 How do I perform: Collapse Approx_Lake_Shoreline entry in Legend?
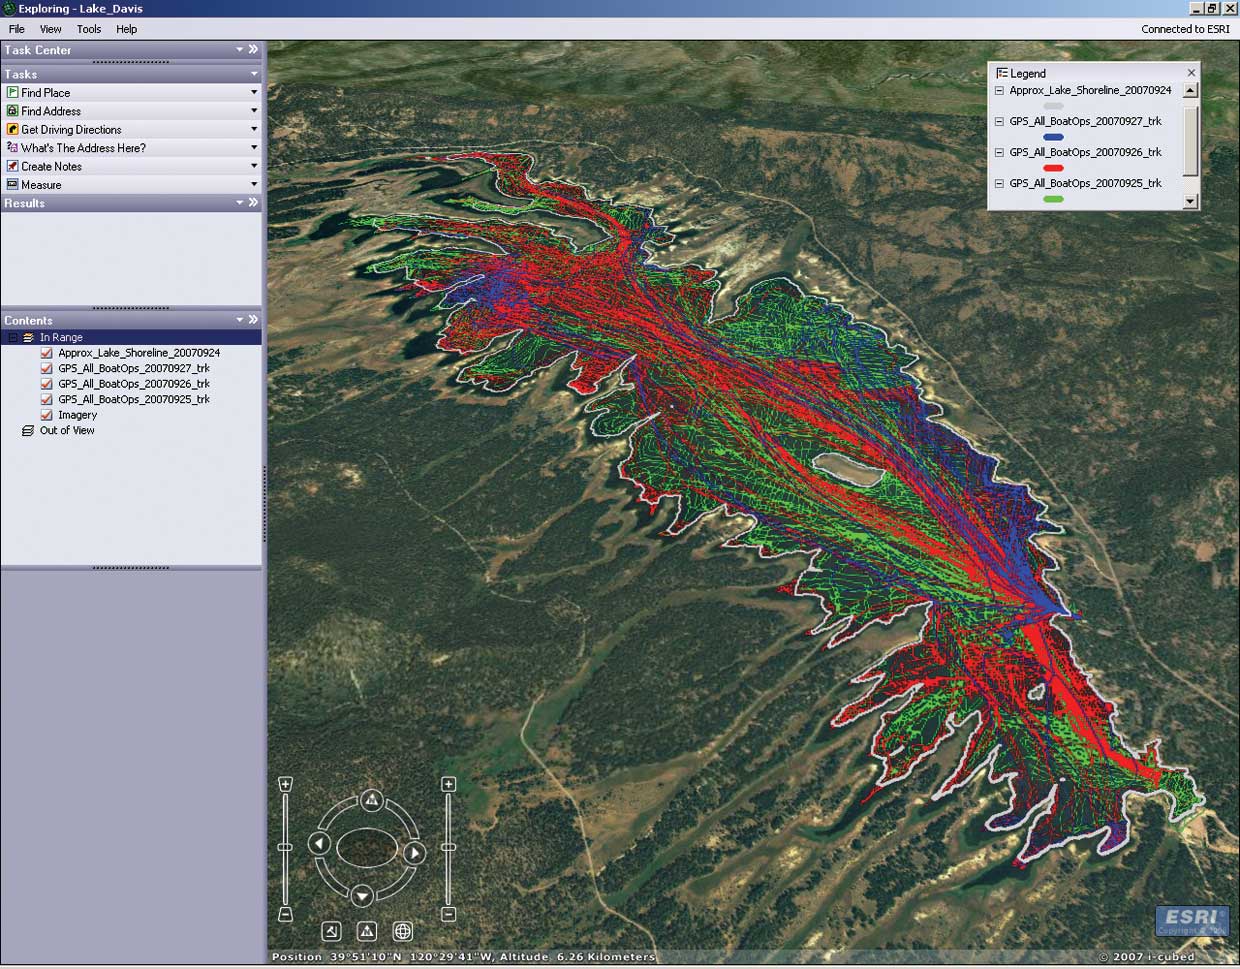tap(999, 90)
